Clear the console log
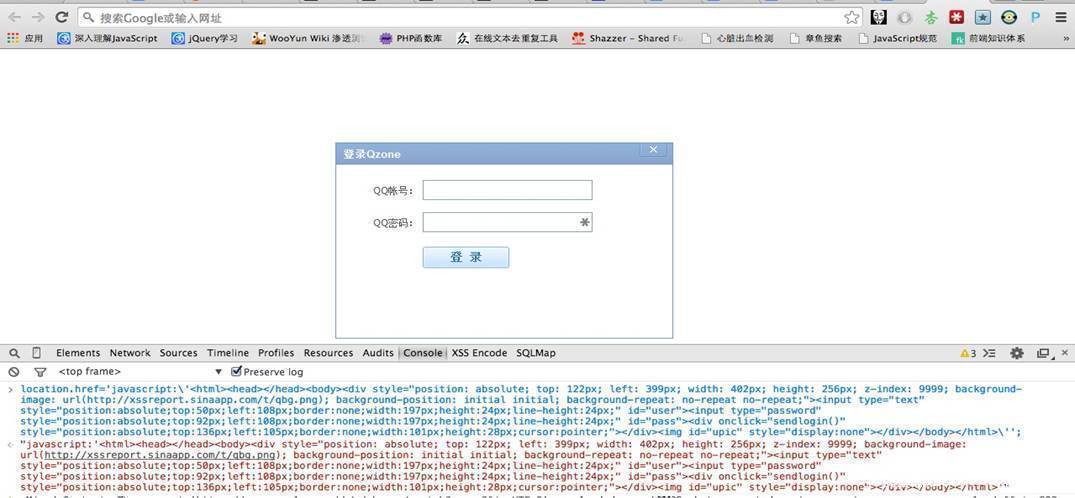This screenshot has width=1075, height=498. (14, 372)
